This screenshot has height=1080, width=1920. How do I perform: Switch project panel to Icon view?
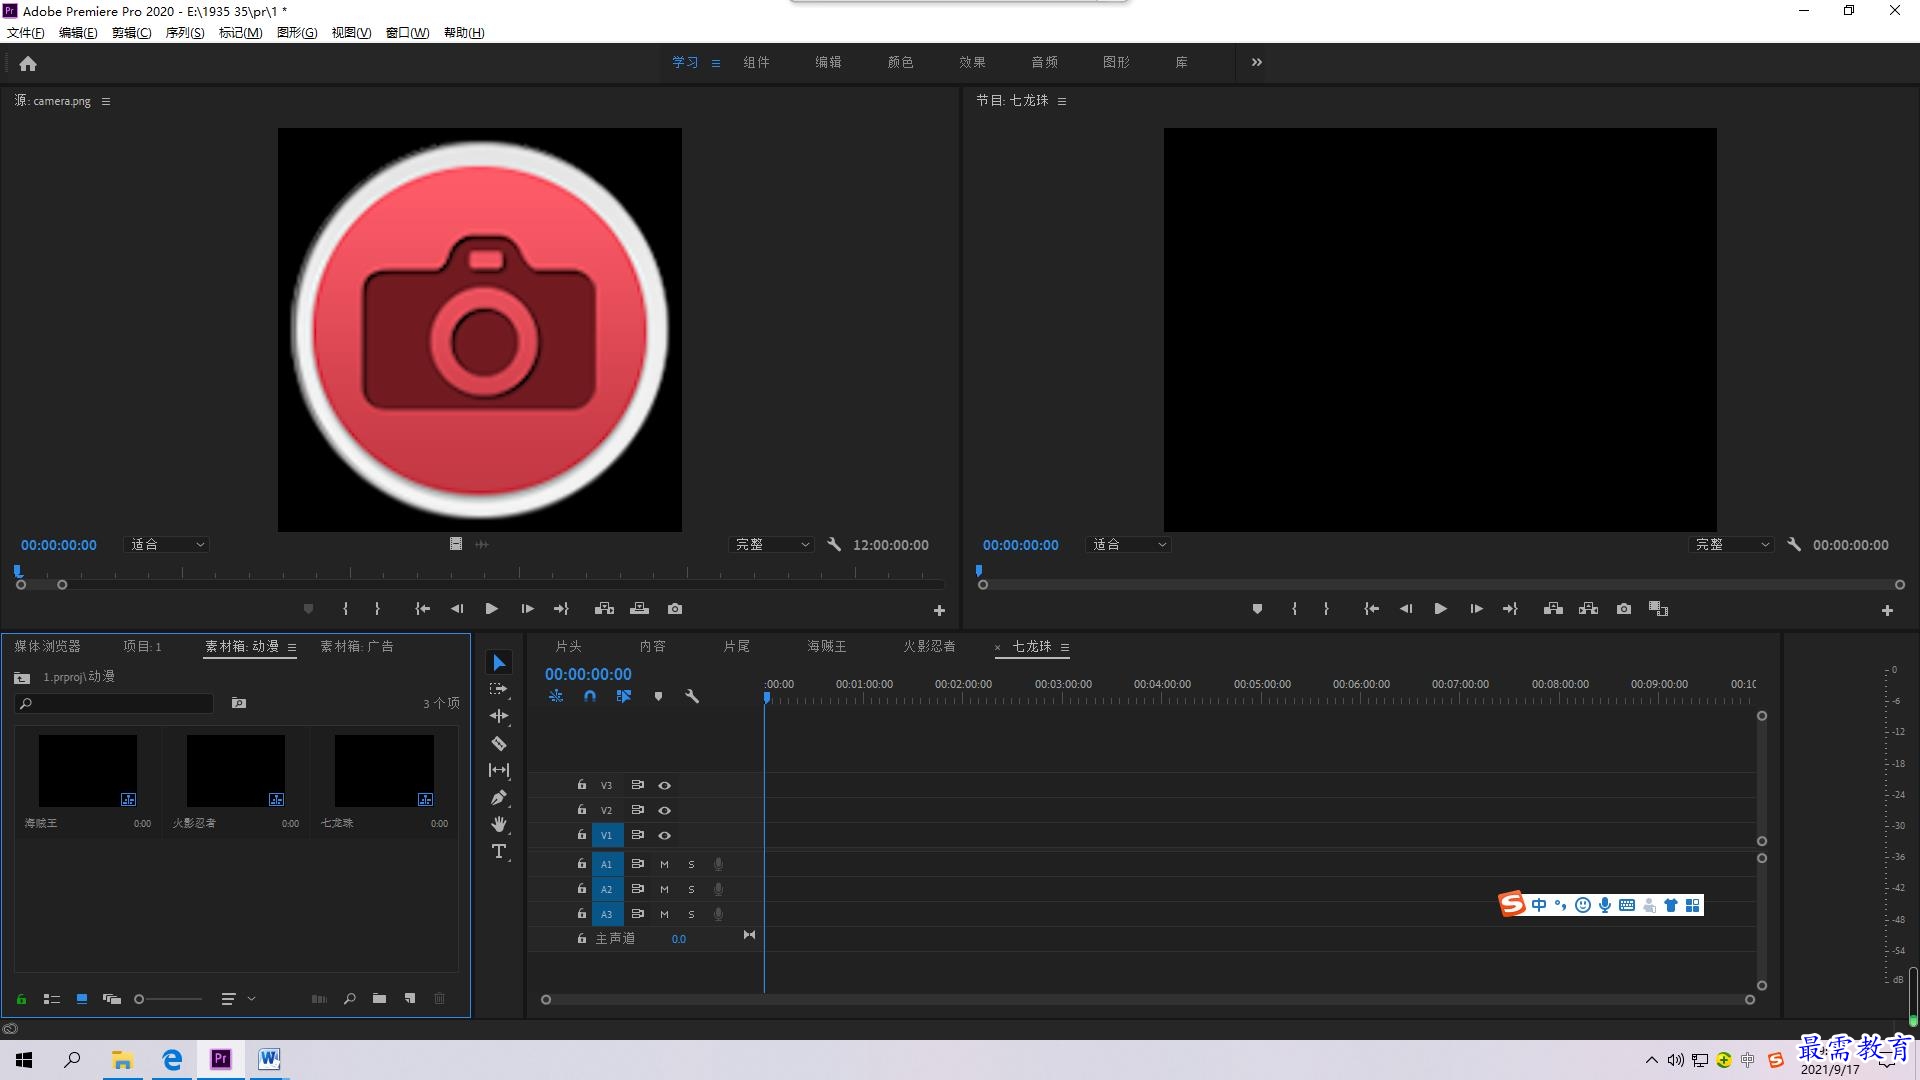point(82,998)
